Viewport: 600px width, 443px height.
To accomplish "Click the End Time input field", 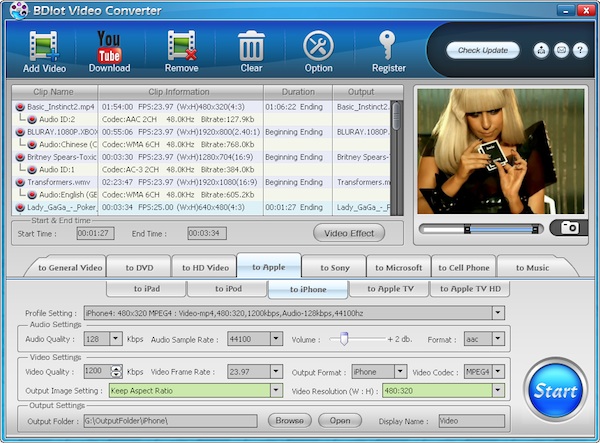I will [x=207, y=233].
